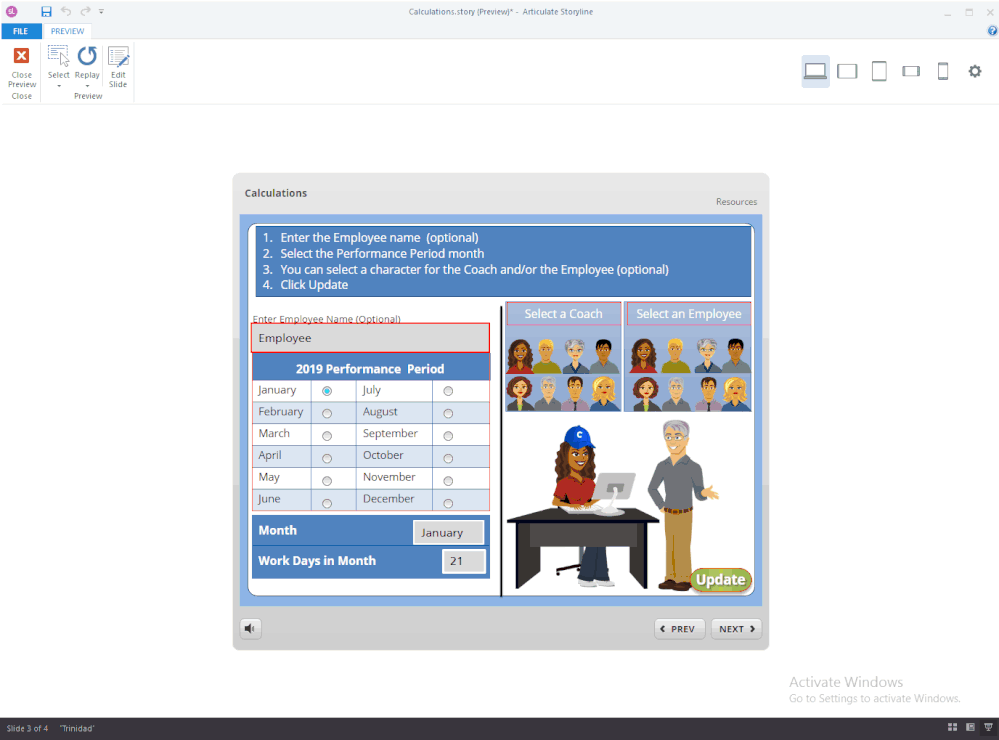Image resolution: width=999 pixels, height=740 pixels.
Task: Click the green Update button
Action: tap(721, 579)
